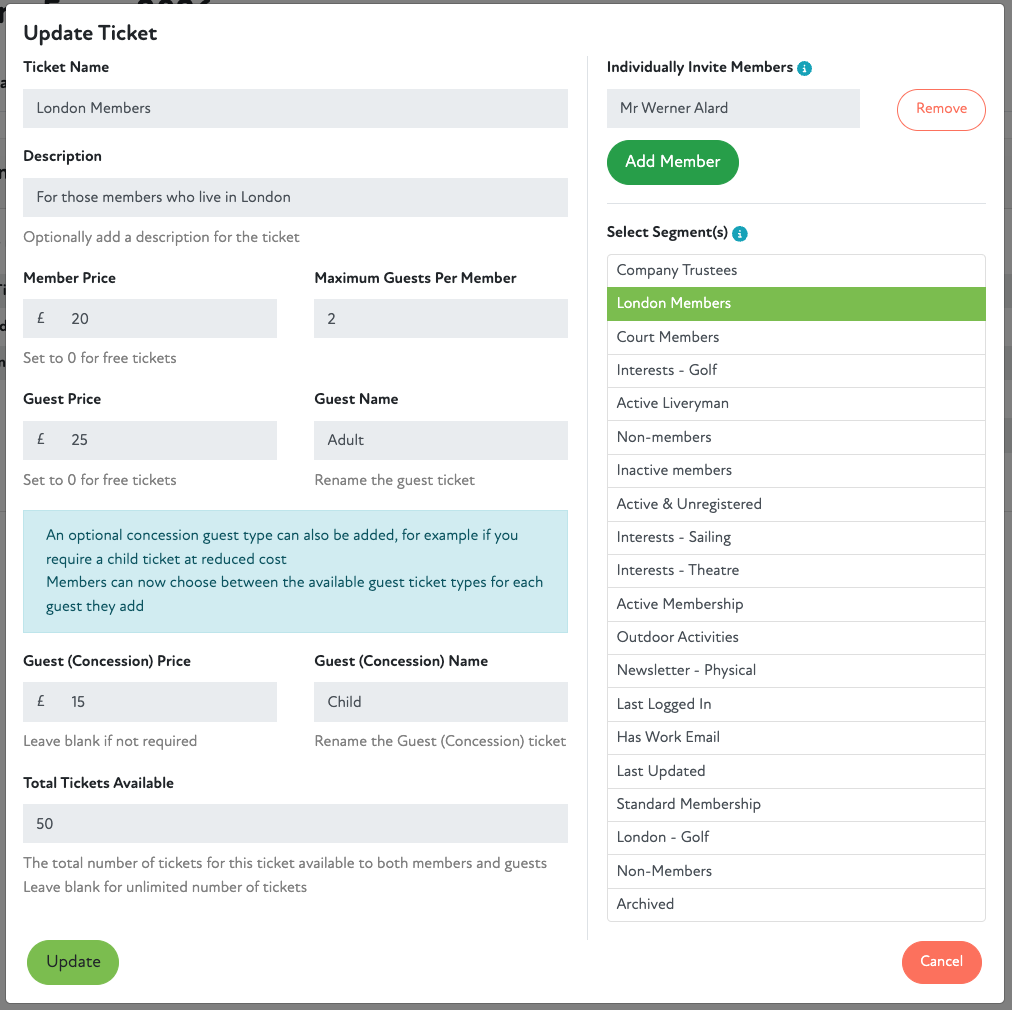Edit the ticket Description field
Image resolution: width=1012 pixels, height=1010 pixels.
point(295,197)
